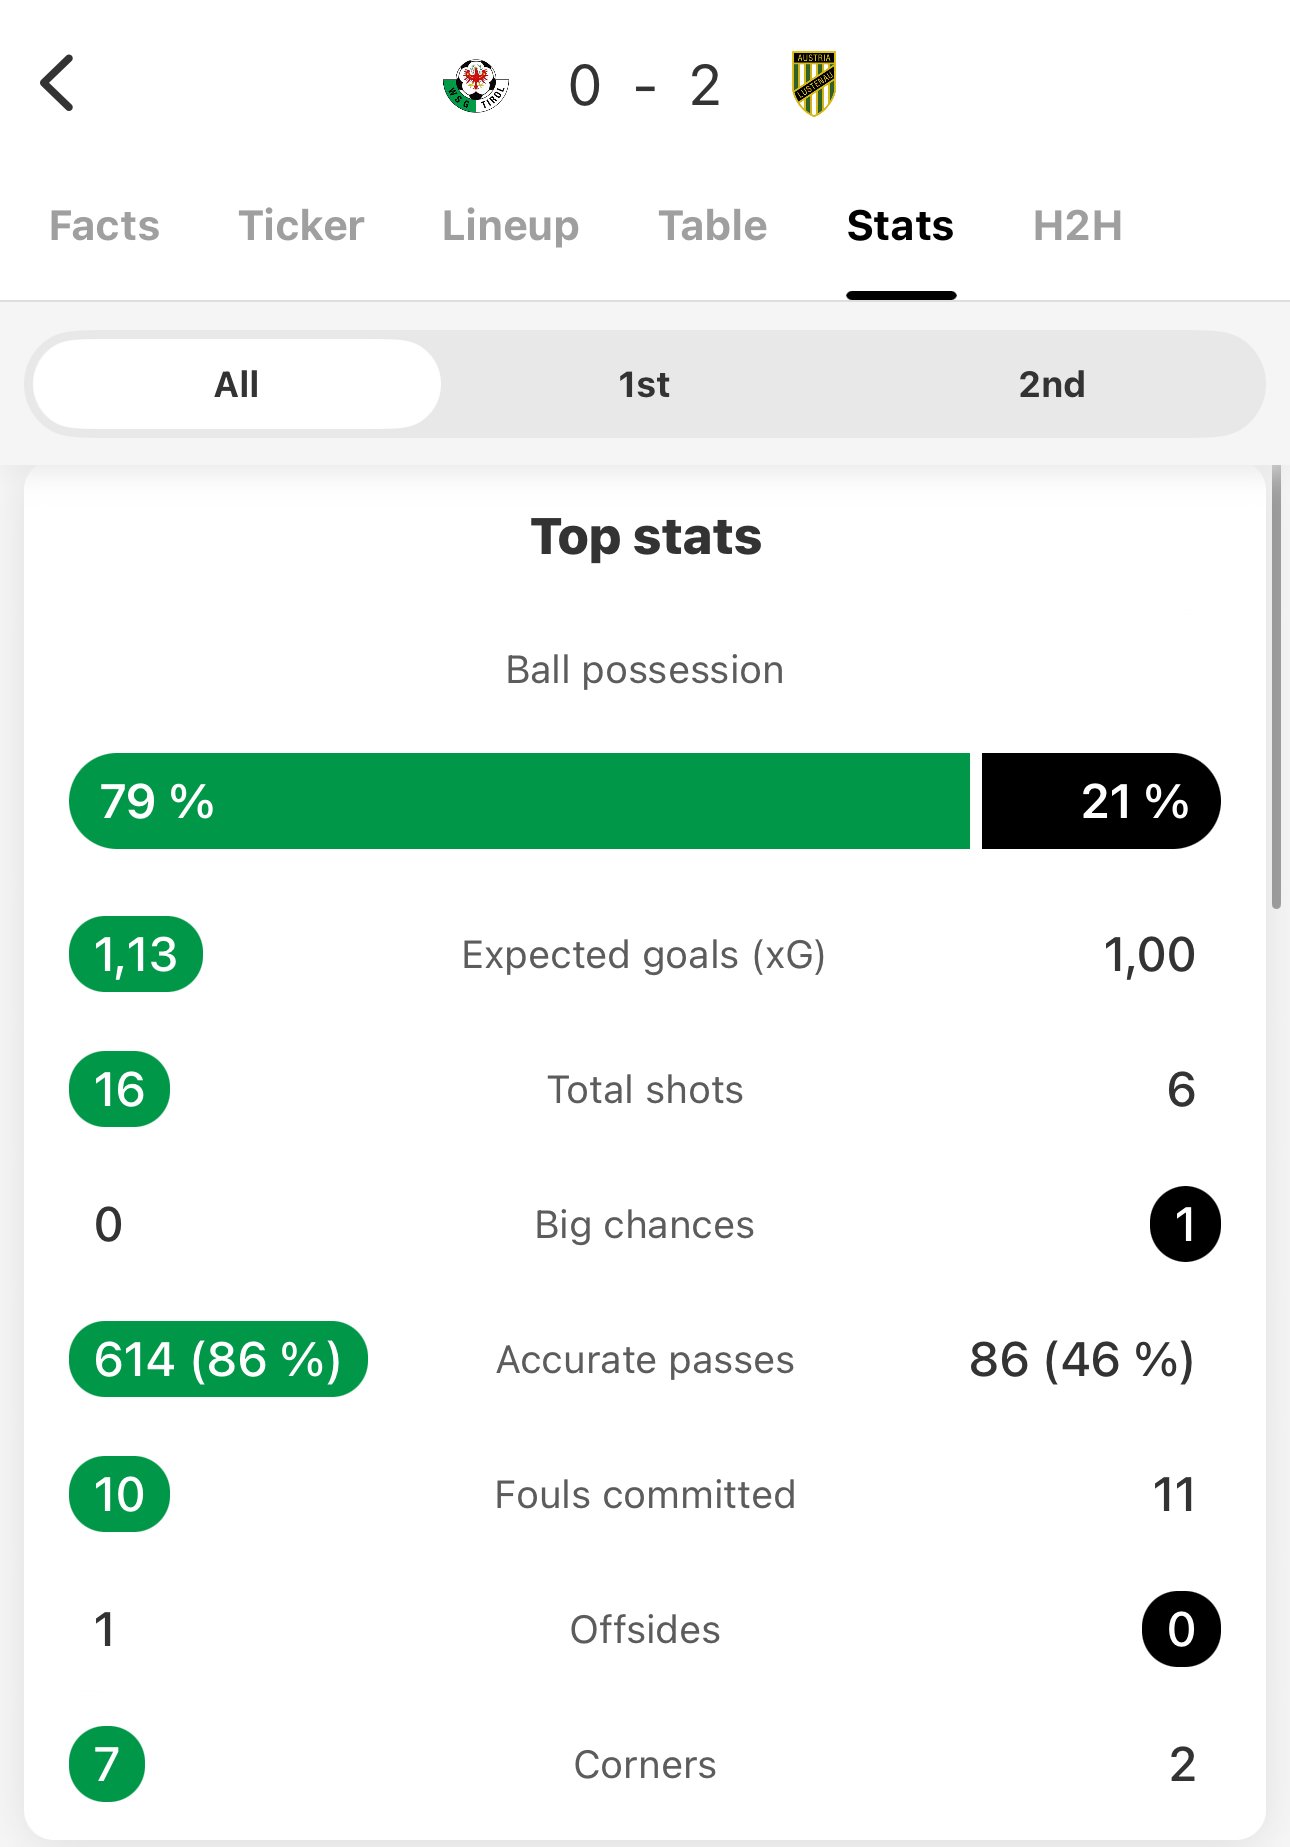Click the vertical scrollbar on the right
Screen dimensions: 1290x1847
click(1276, 690)
